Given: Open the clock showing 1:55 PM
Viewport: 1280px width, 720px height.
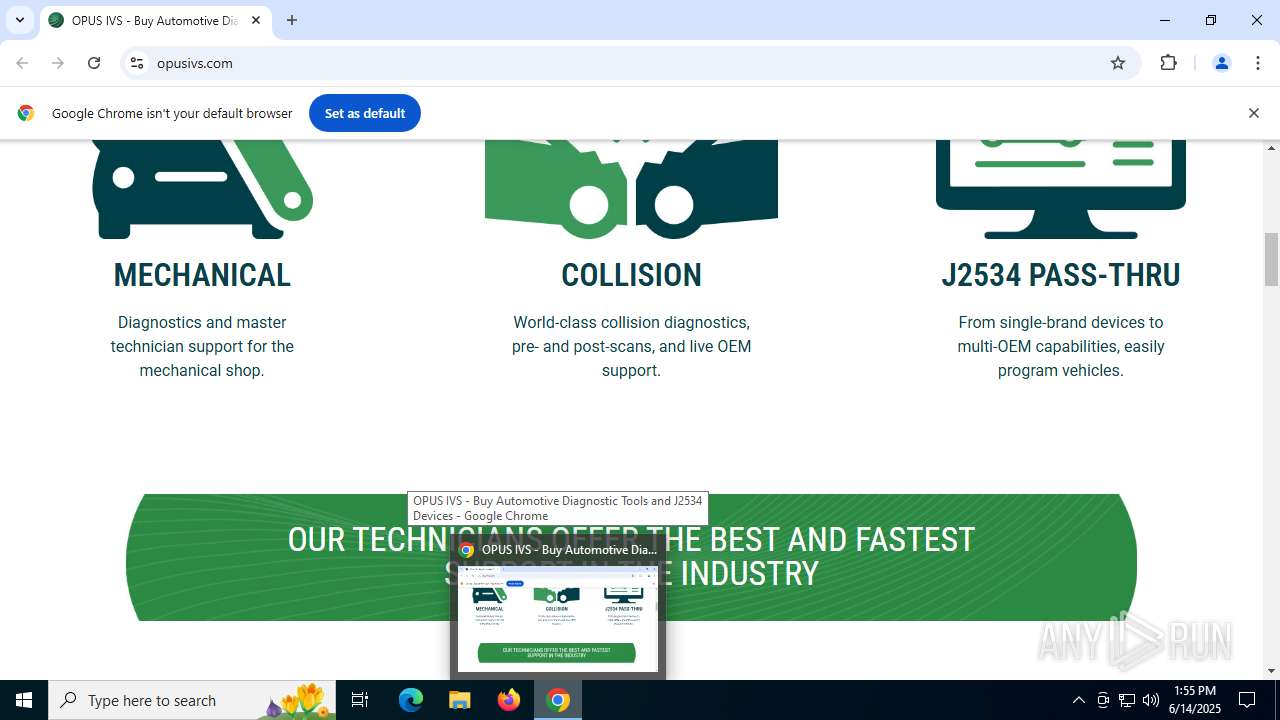Looking at the screenshot, I should click(x=1195, y=700).
